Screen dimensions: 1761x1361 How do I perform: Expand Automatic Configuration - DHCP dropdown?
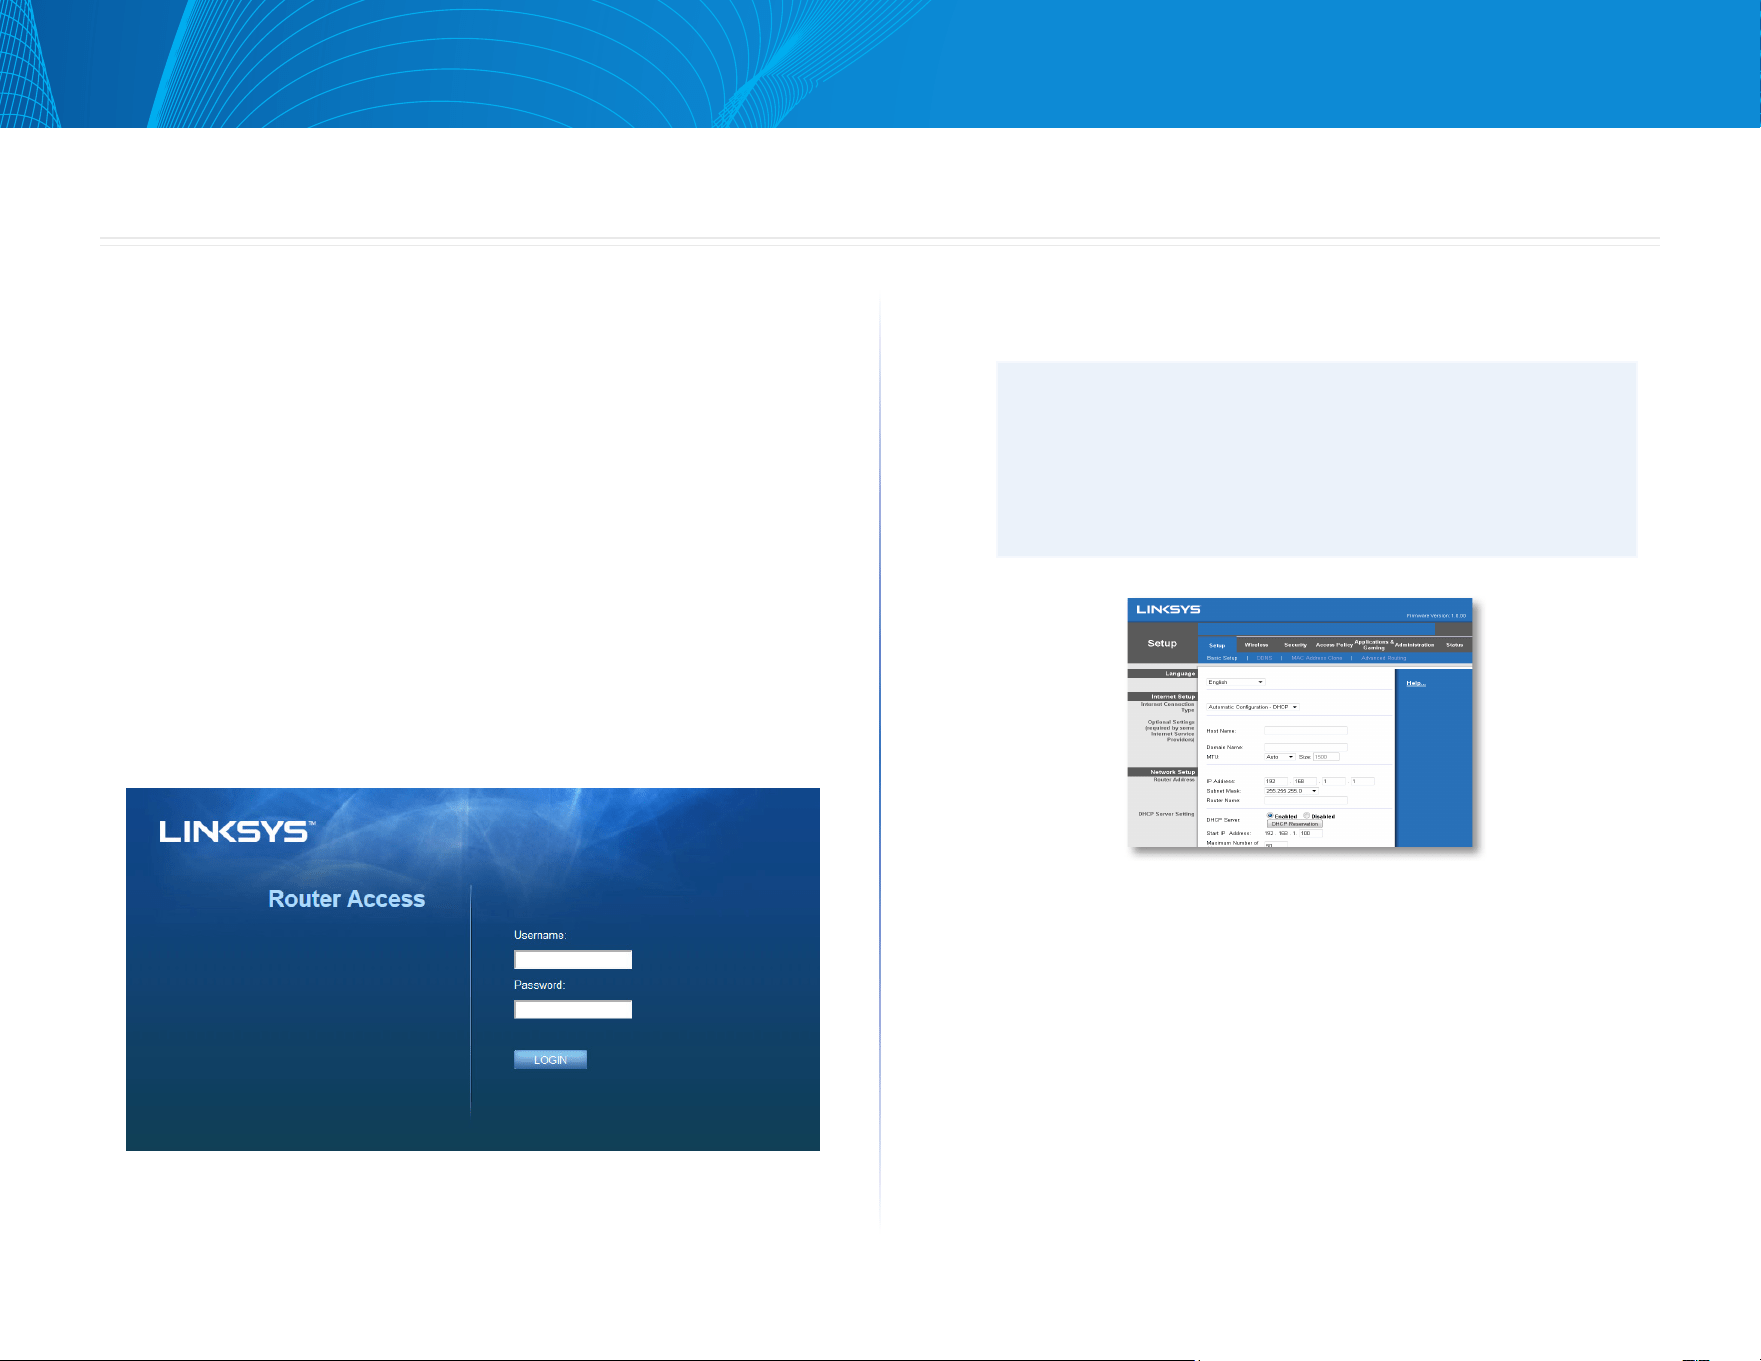[x=1252, y=707]
